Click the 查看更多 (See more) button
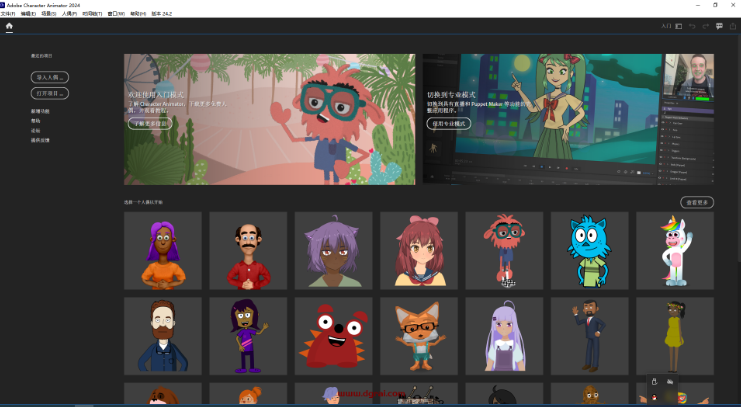The width and height of the screenshot is (741, 407). coord(698,202)
